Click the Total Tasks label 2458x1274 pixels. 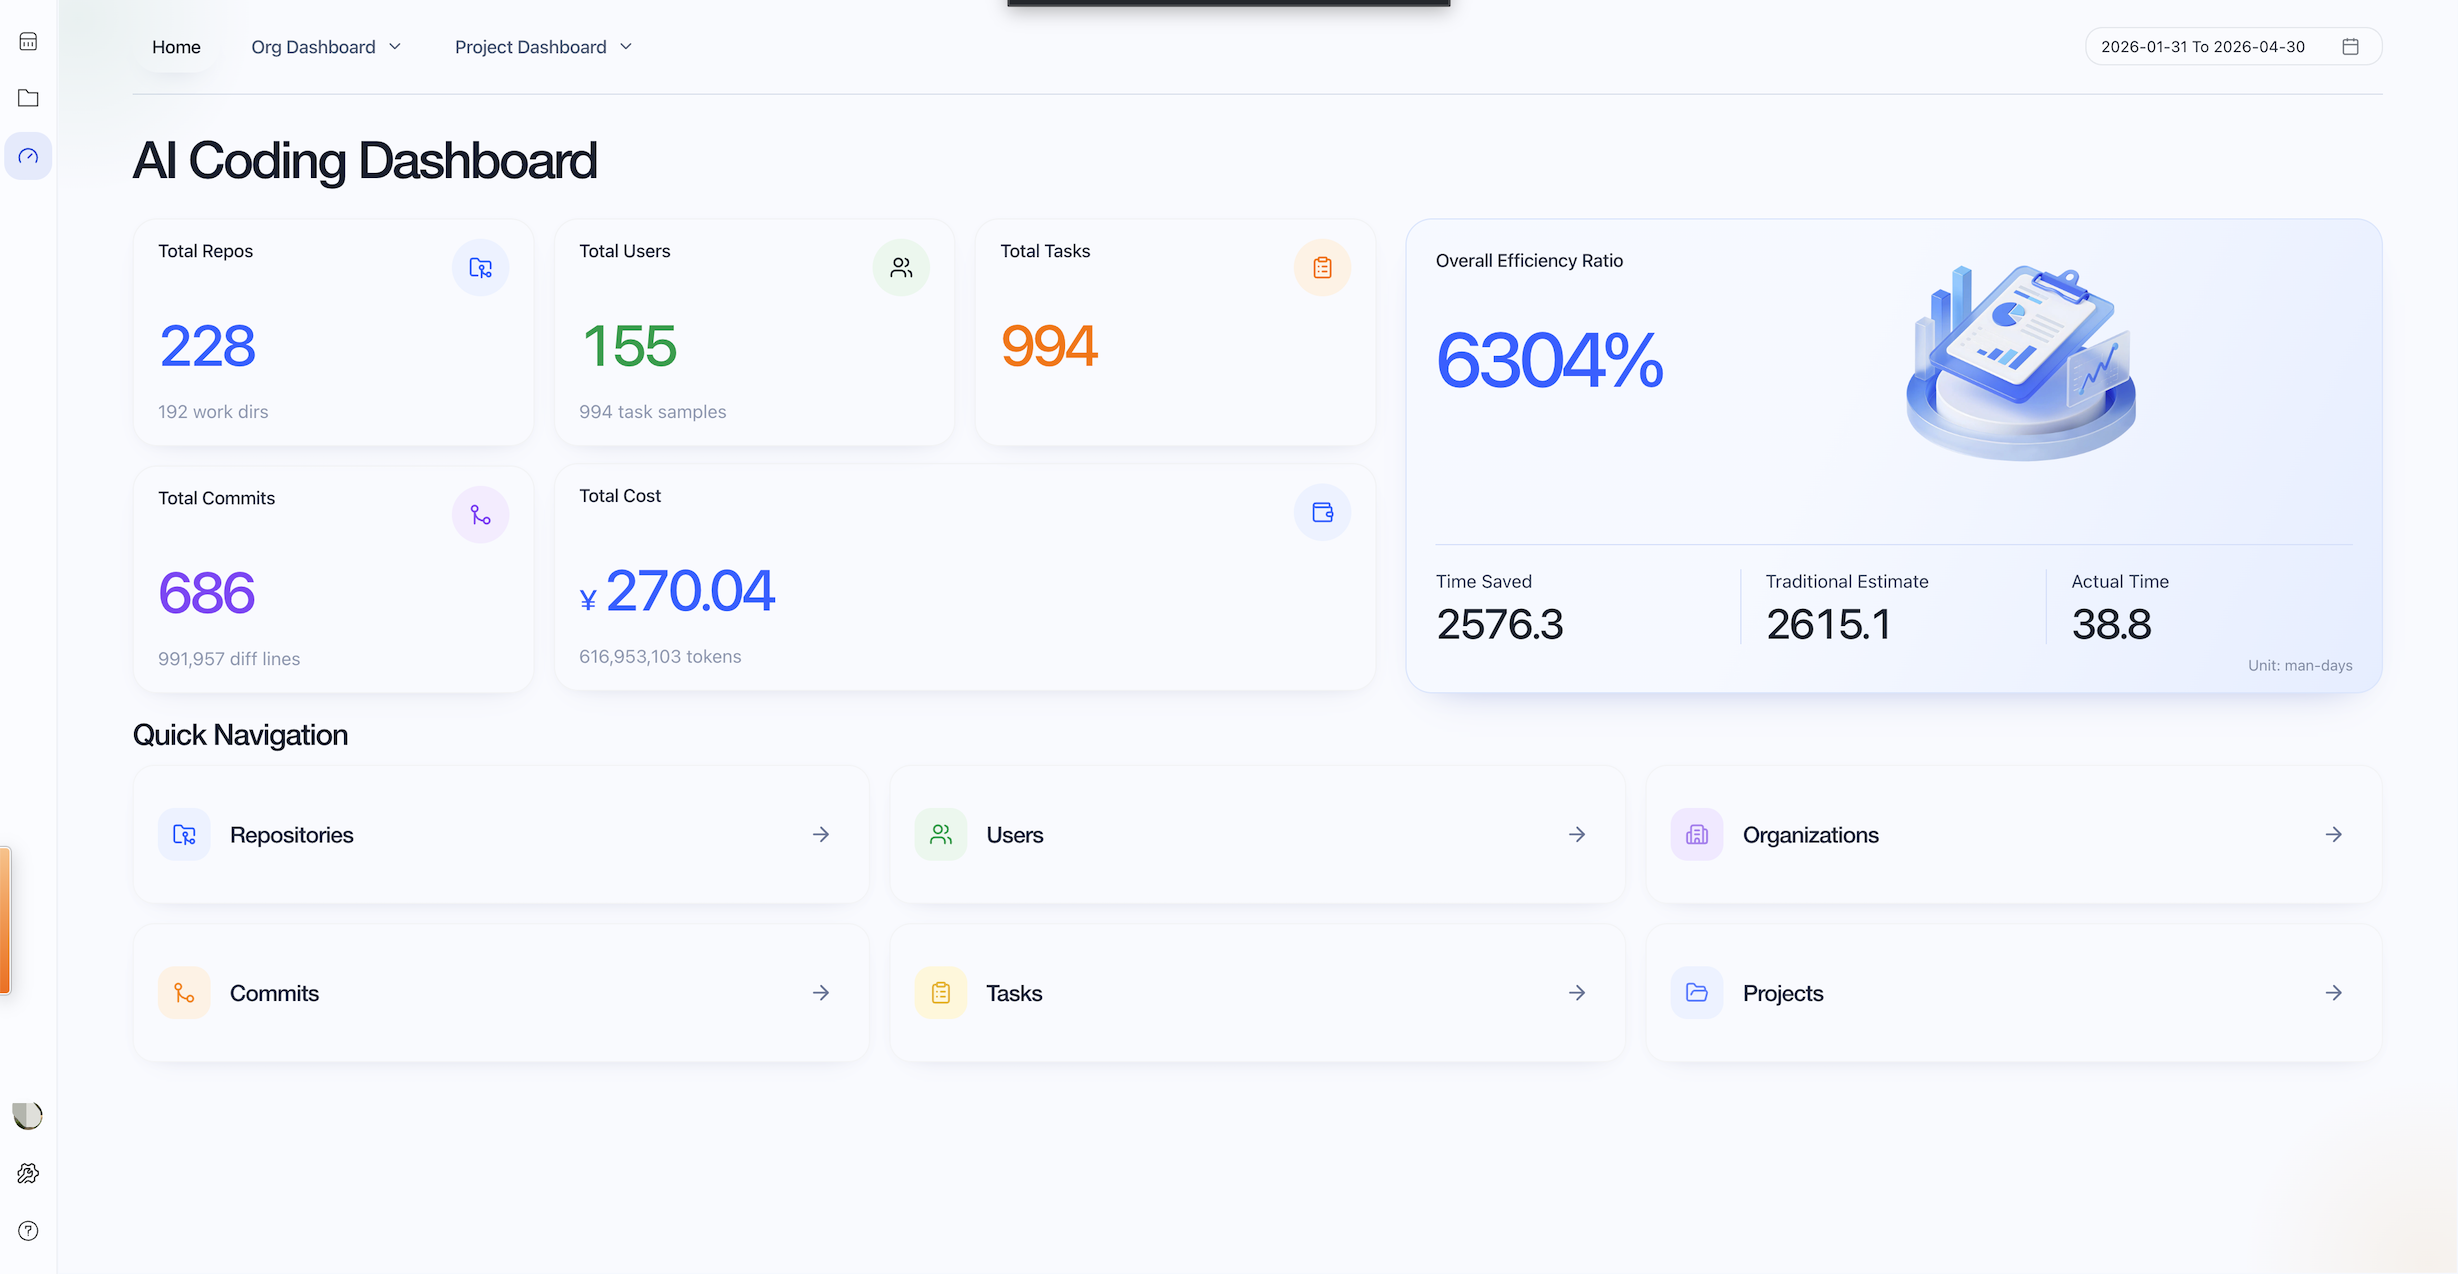point(1045,251)
